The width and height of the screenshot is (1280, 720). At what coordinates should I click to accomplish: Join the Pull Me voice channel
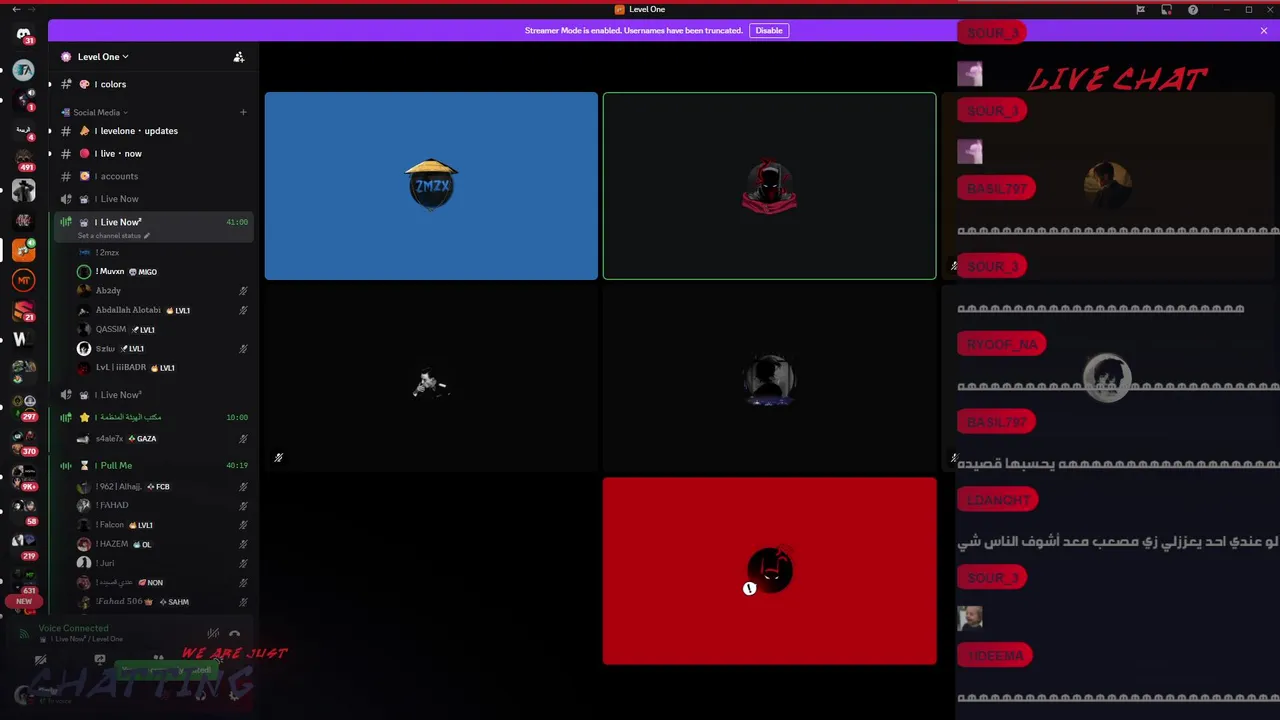click(x=153, y=465)
